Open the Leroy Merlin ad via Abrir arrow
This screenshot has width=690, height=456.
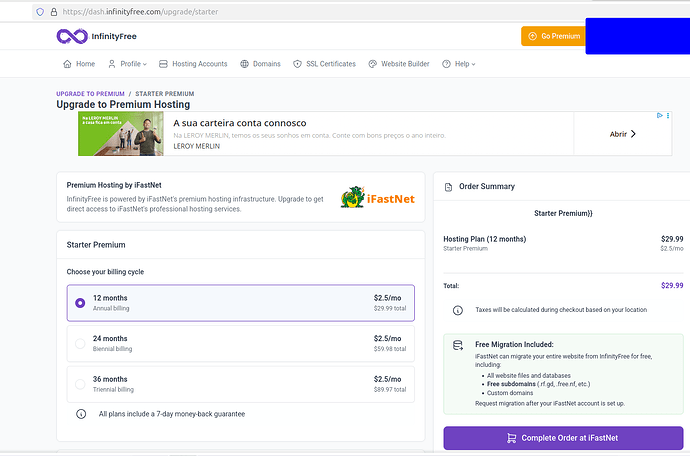pos(623,134)
